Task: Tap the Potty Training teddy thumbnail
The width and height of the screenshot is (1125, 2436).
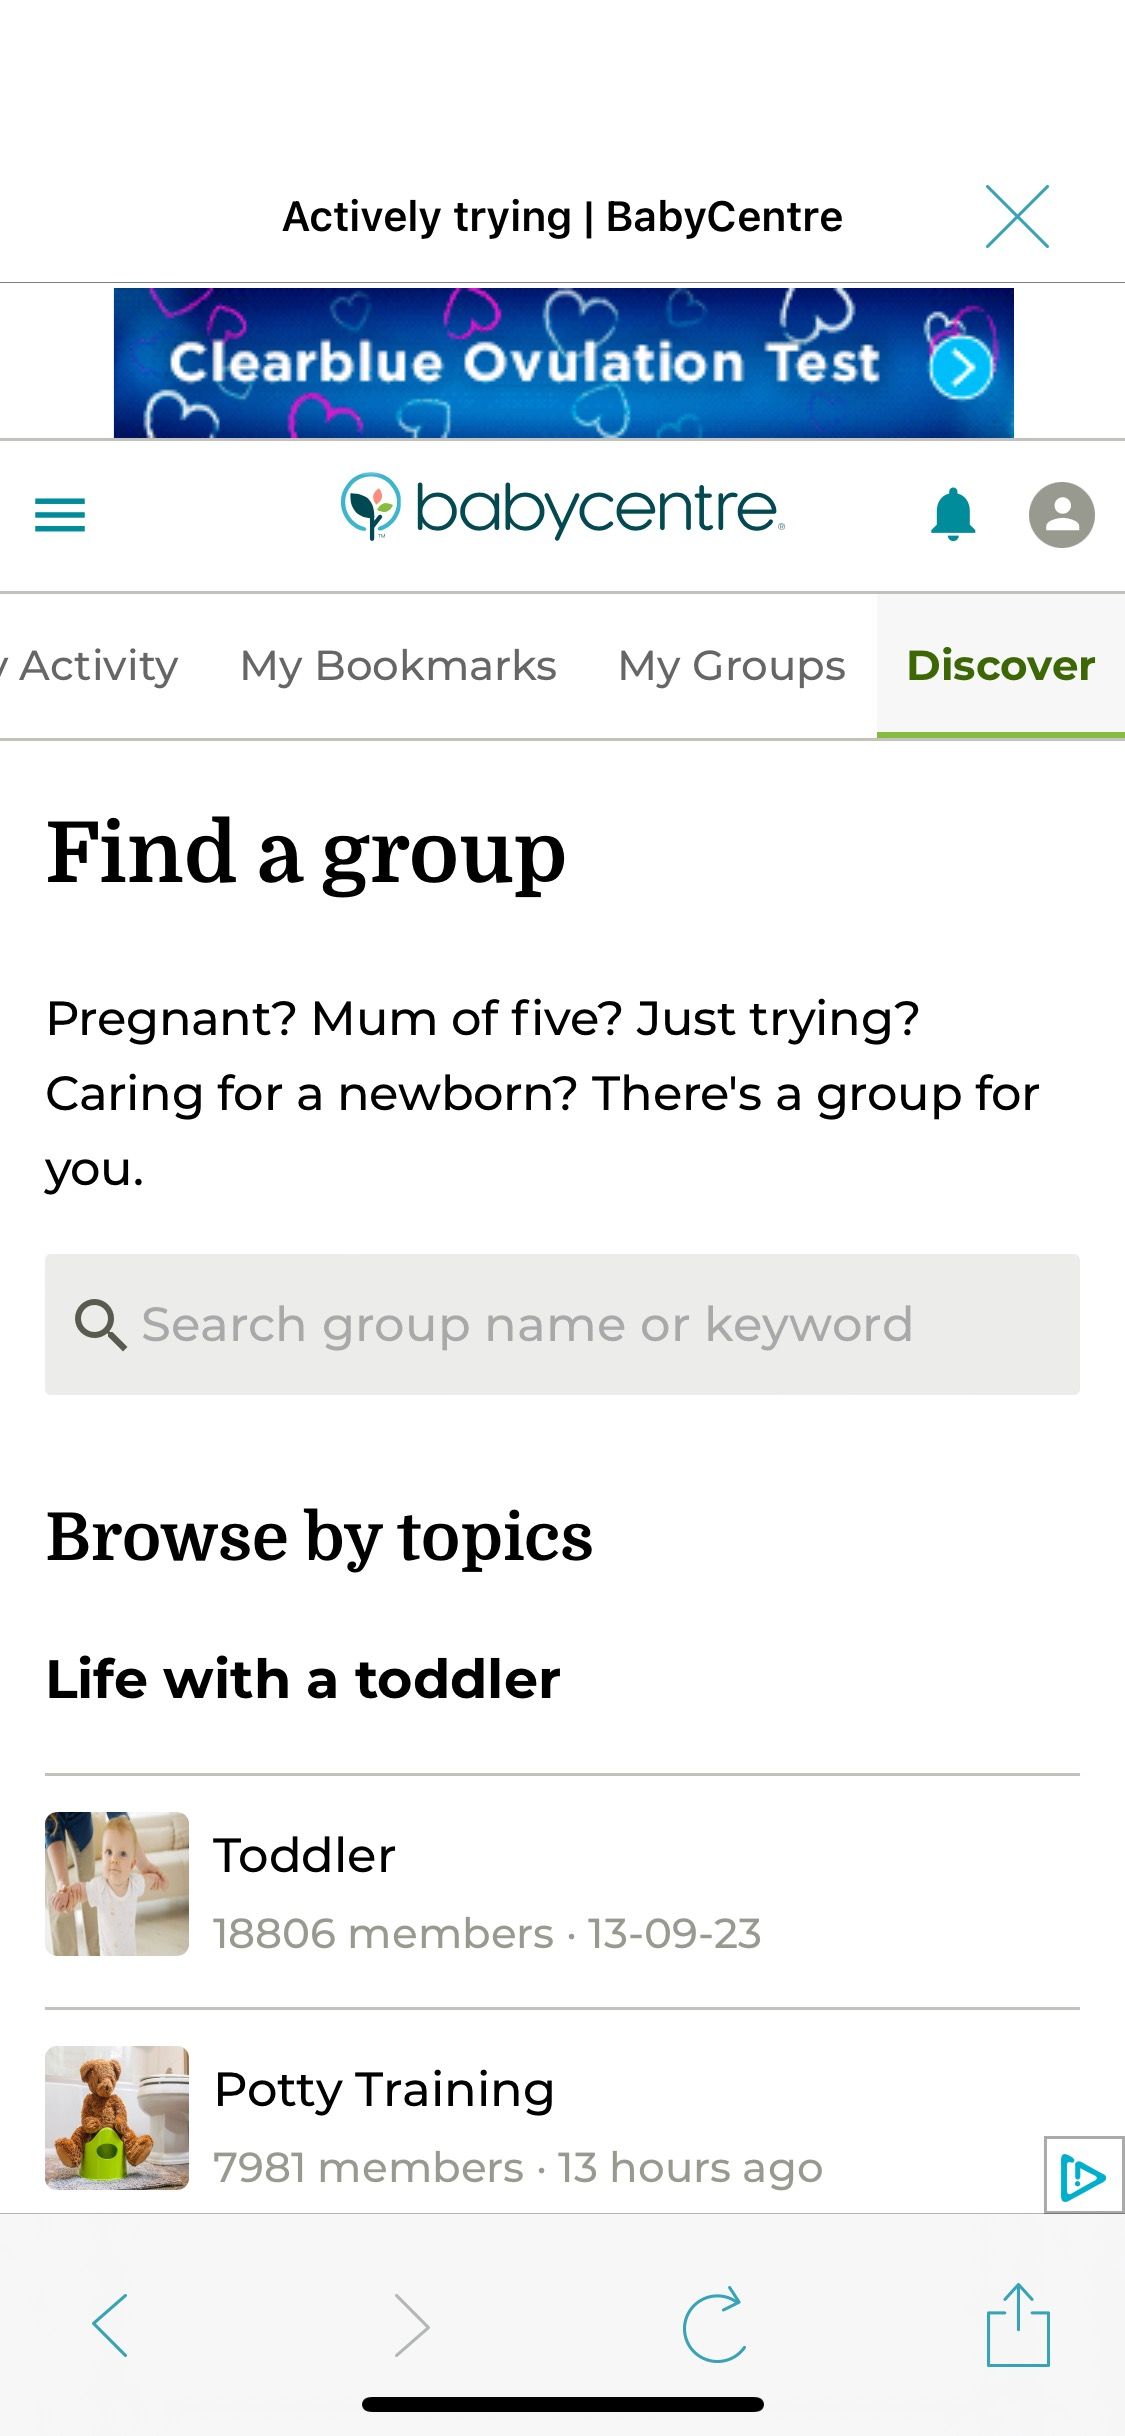Action: tap(117, 2118)
